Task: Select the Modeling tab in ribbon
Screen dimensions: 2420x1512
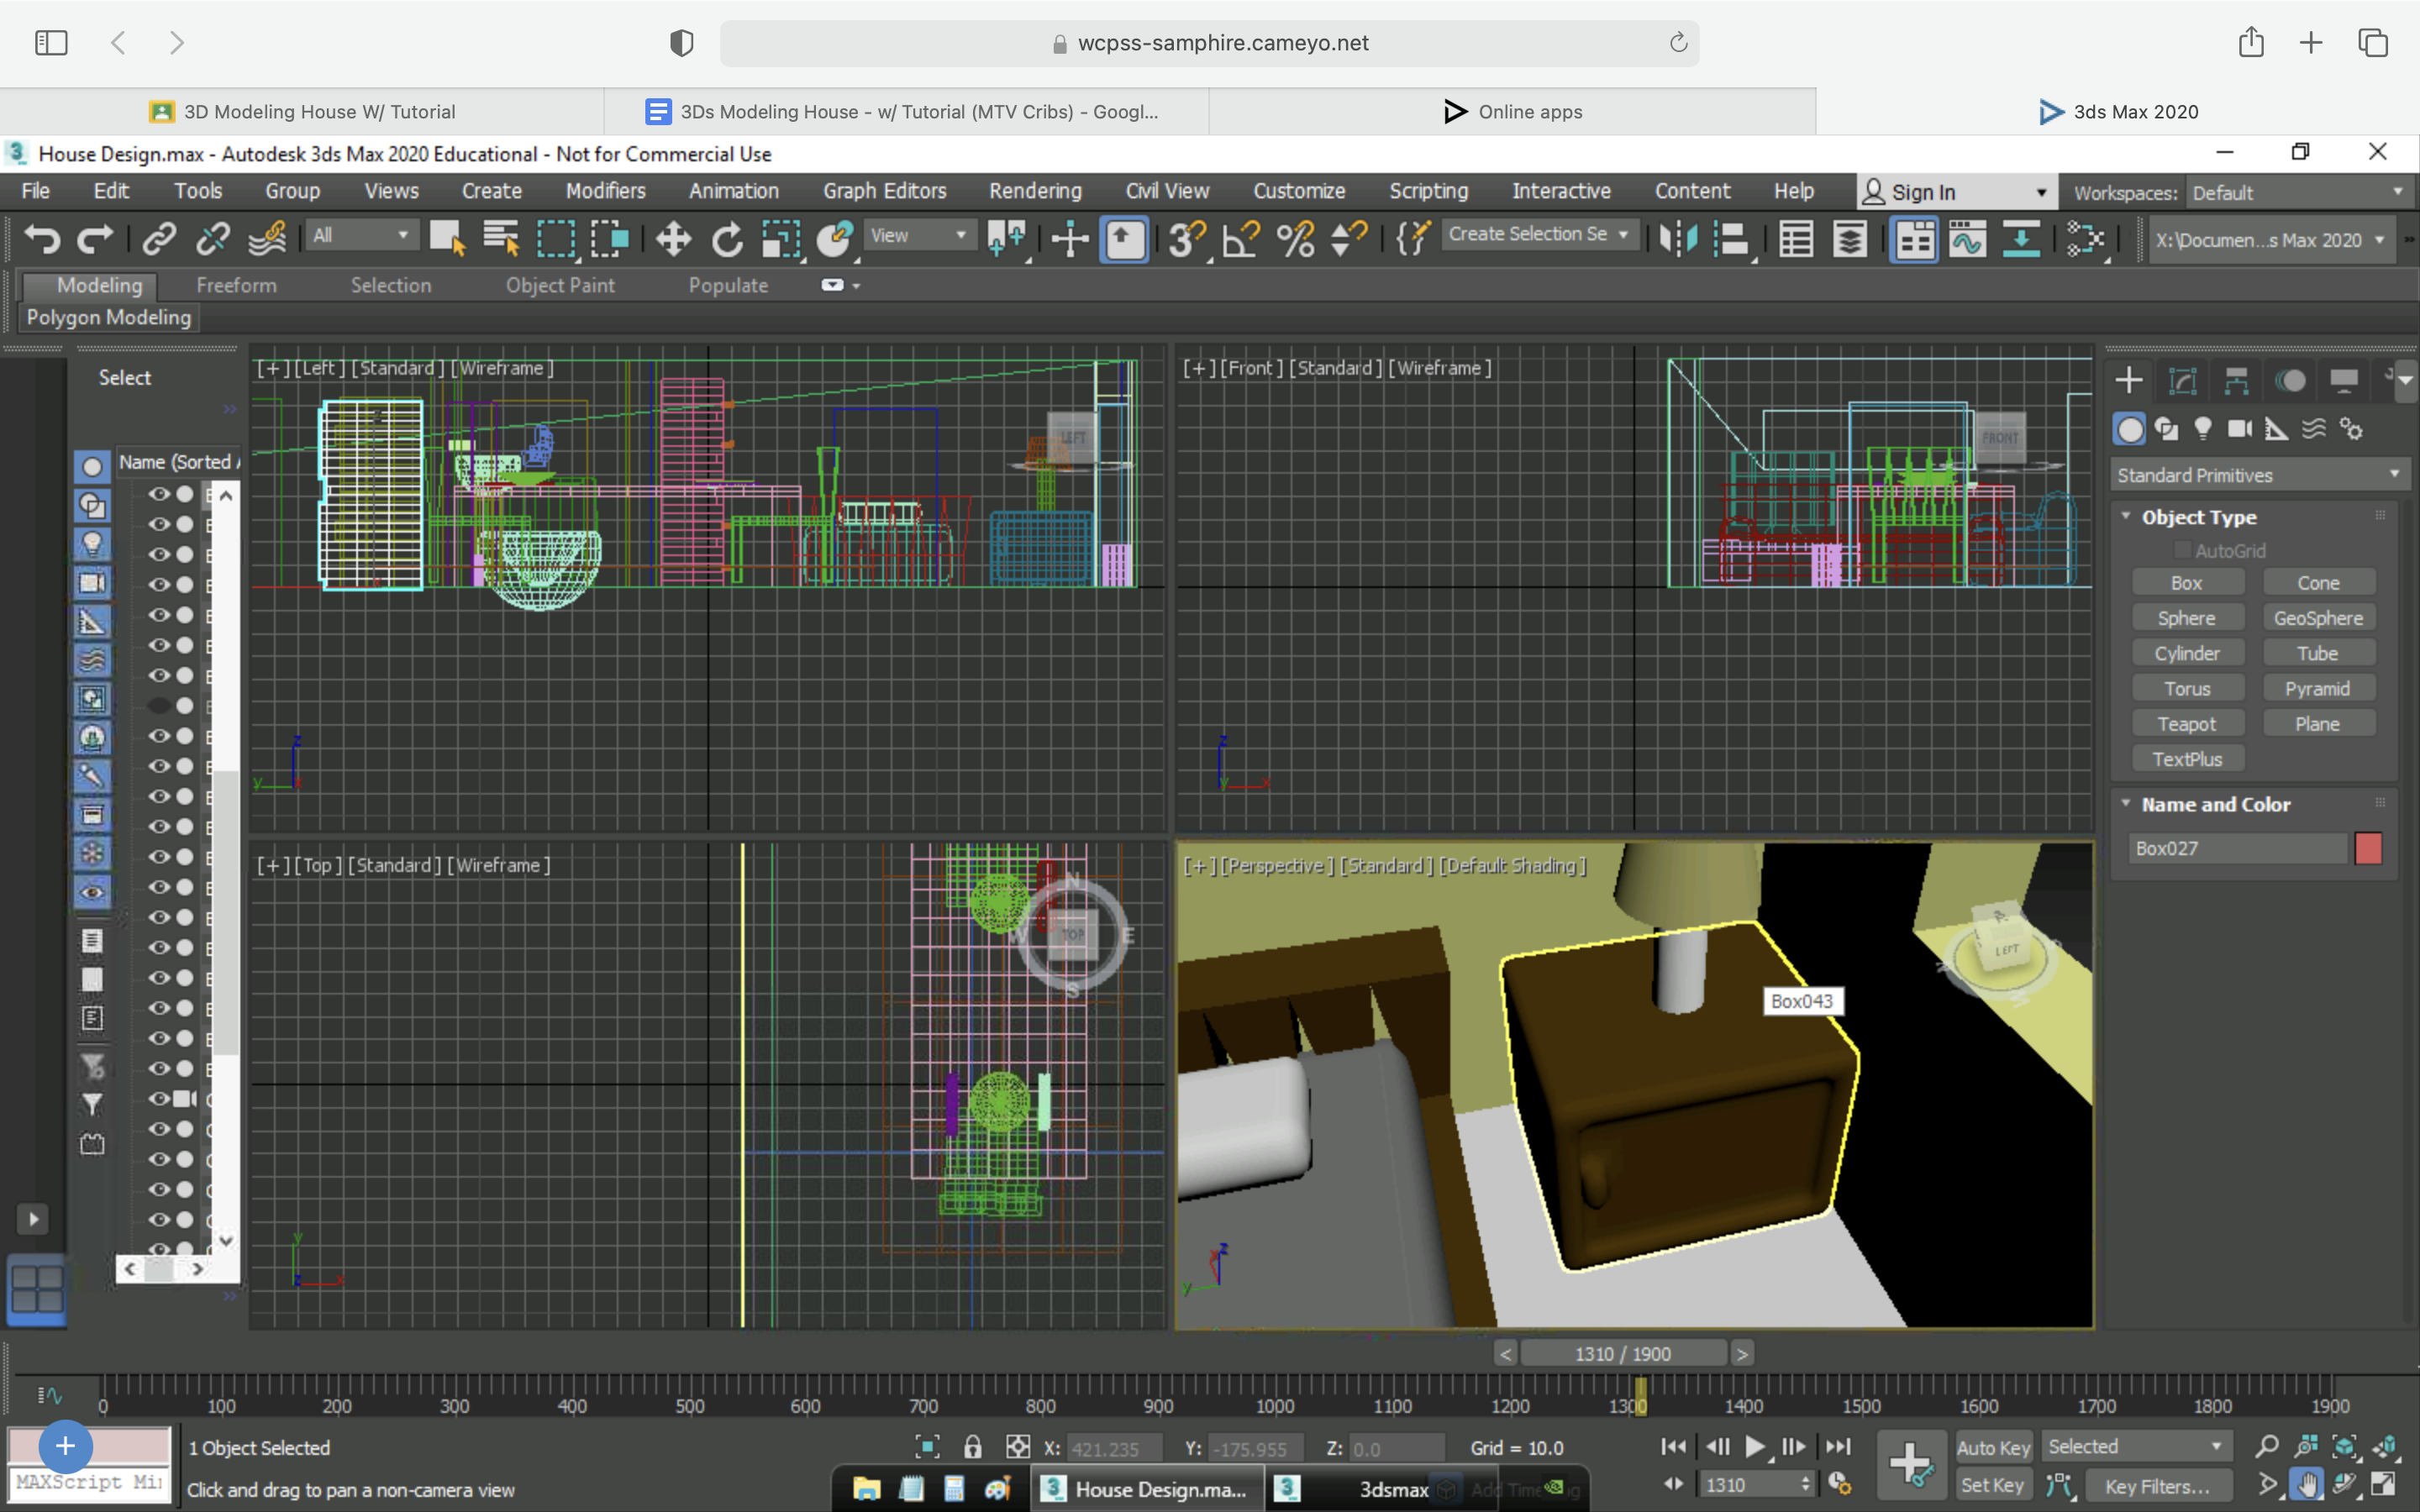Action: [x=99, y=284]
